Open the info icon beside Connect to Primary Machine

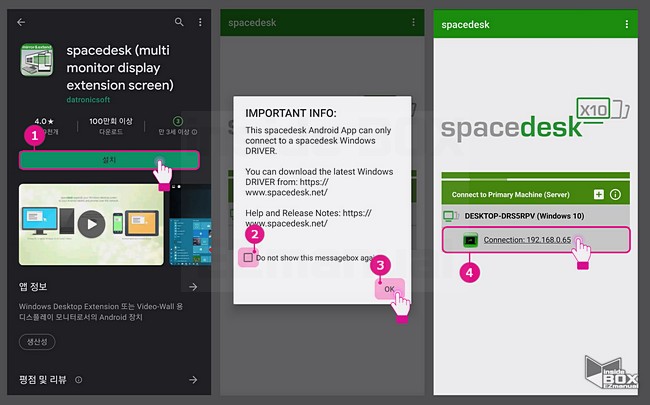(x=616, y=194)
